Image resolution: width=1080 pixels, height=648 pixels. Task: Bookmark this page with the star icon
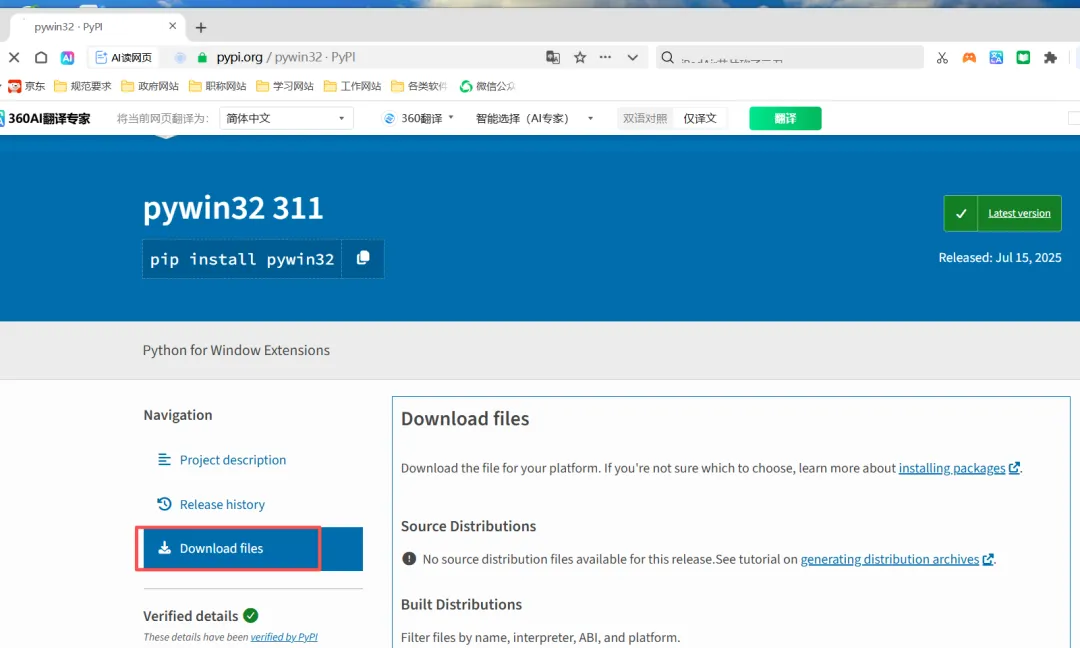click(x=580, y=57)
